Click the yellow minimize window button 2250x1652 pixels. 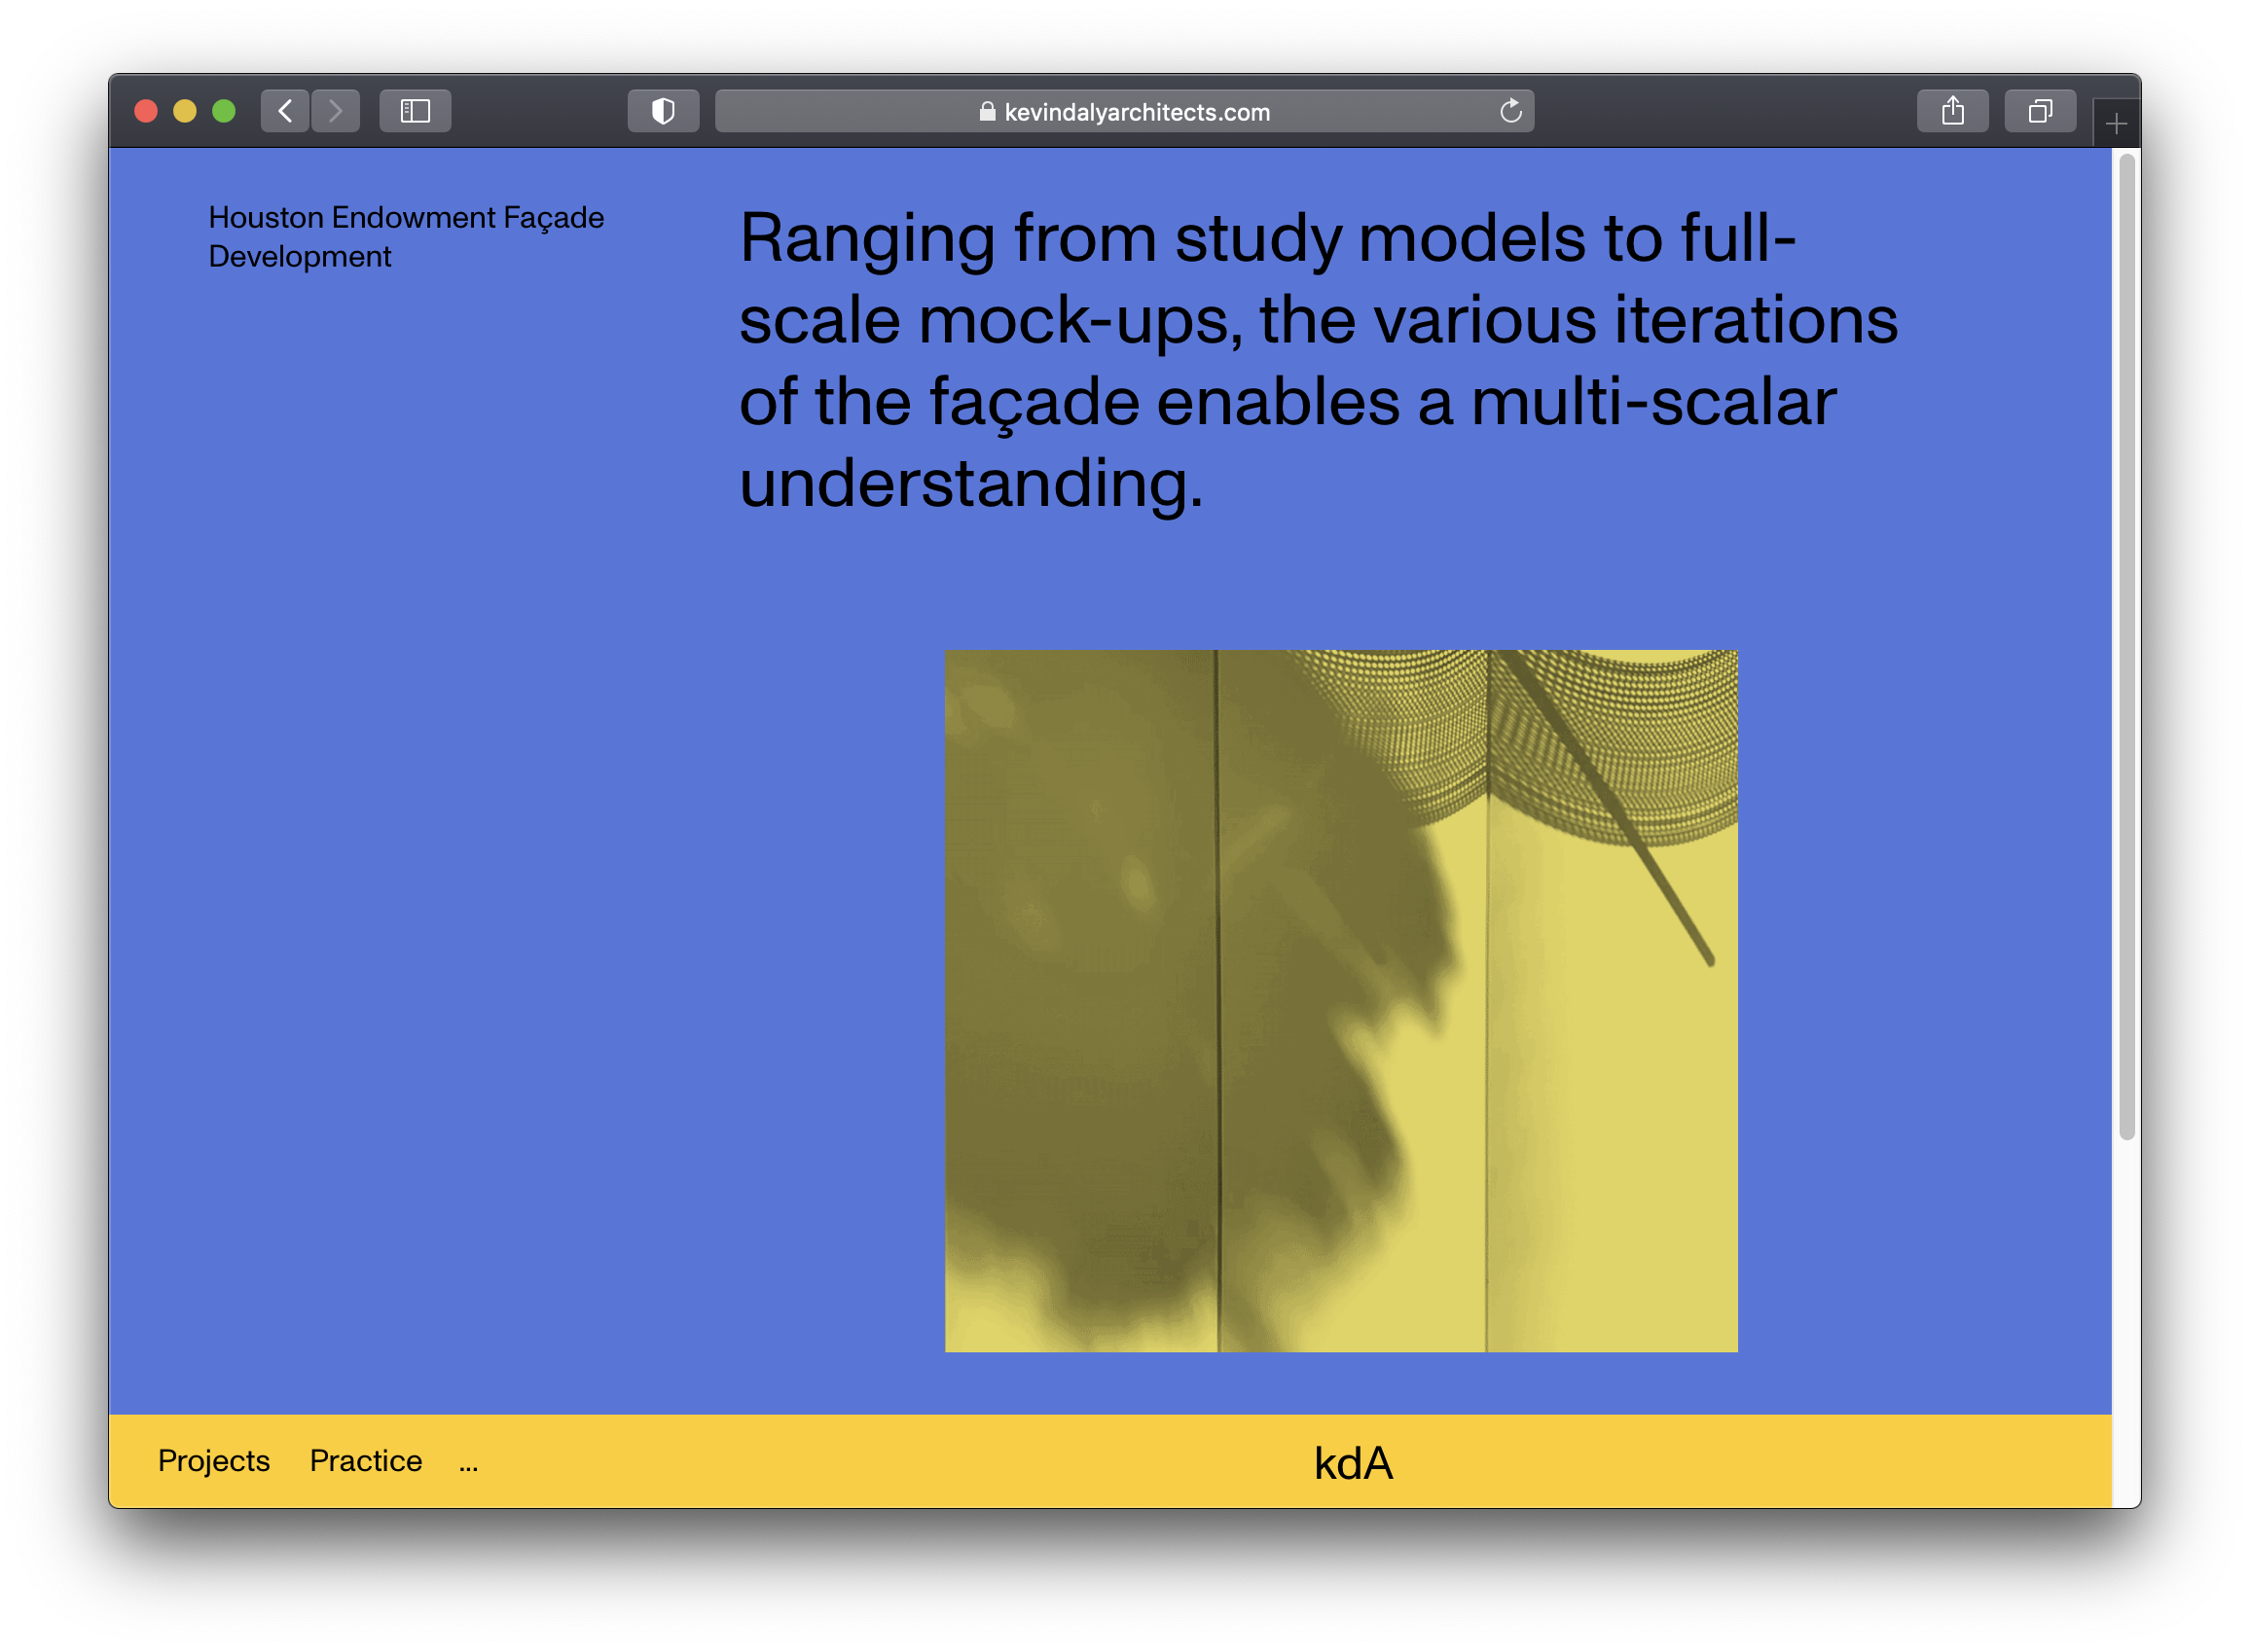(x=185, y=111)
